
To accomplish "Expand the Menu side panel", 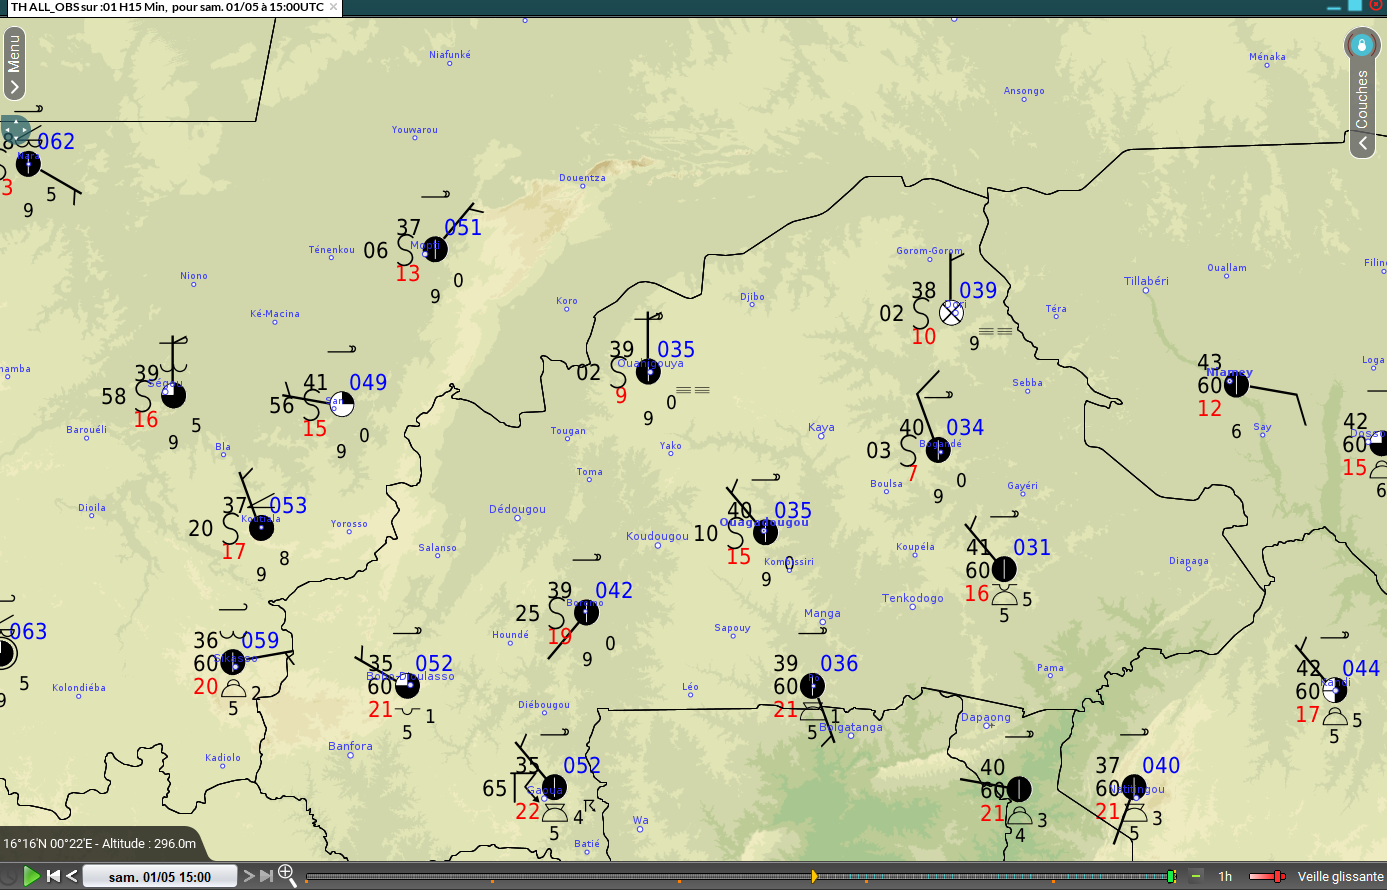I will pos(14,63).
